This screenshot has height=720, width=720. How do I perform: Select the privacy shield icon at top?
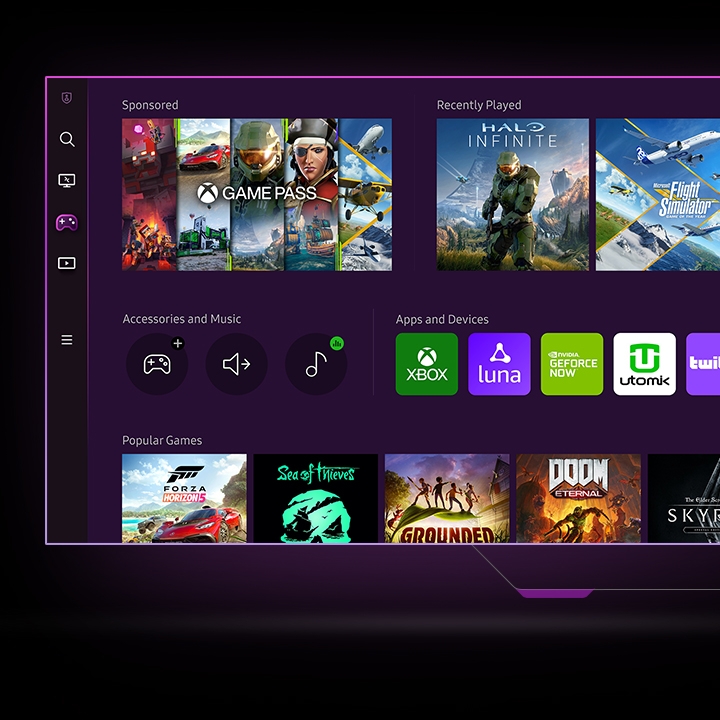67,98
